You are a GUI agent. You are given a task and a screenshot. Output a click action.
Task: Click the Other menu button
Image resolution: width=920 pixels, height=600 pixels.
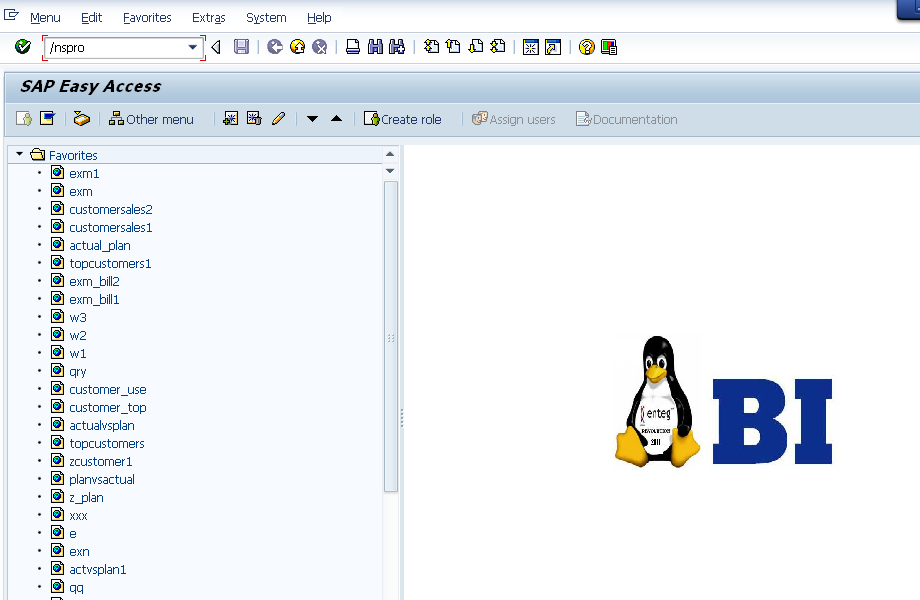(x=151, y=119)
